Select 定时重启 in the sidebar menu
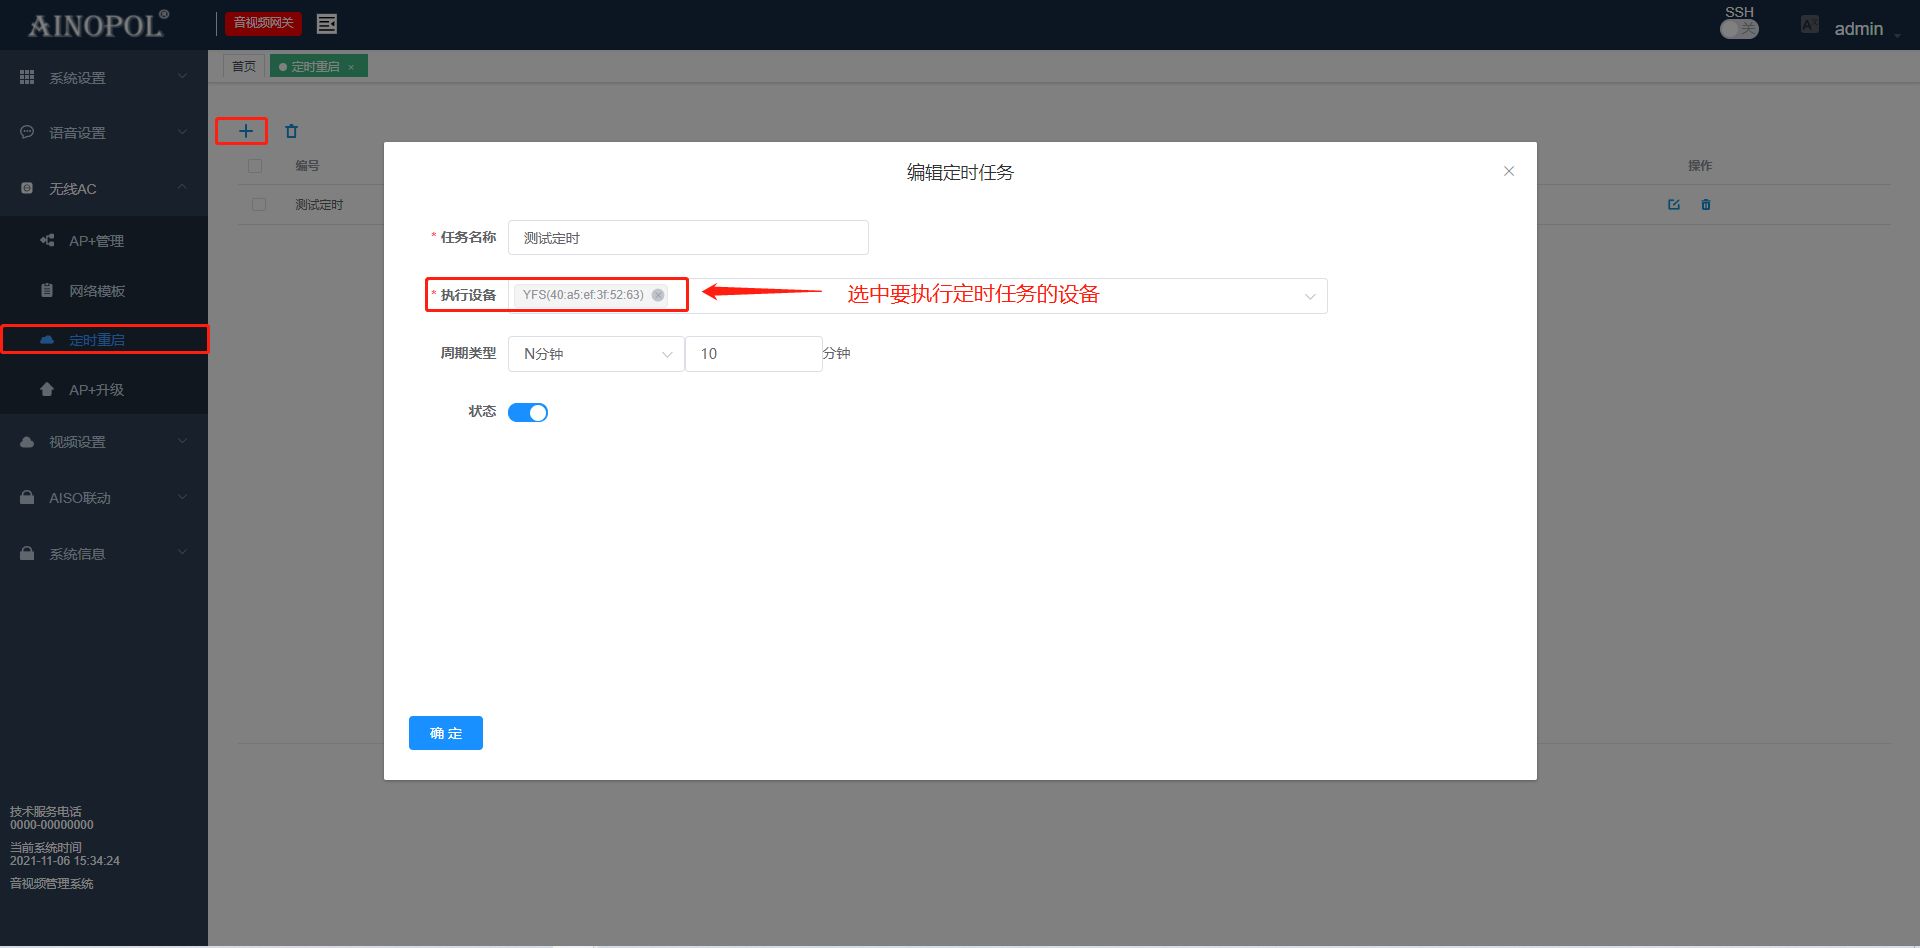The width and height of the screenshot is (1920, 948). (x=97, y=340)
